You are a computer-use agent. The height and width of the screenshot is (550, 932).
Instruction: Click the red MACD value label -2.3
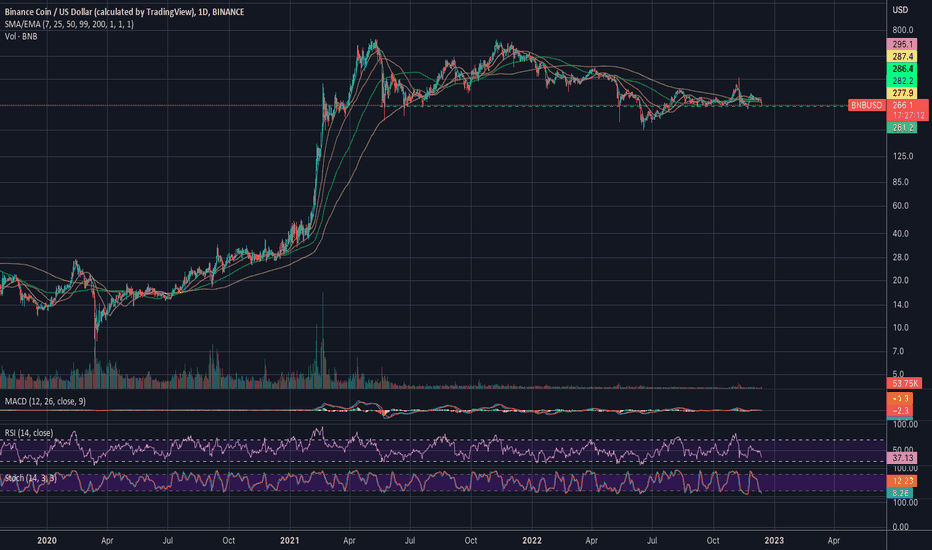(x=900, y=411)
